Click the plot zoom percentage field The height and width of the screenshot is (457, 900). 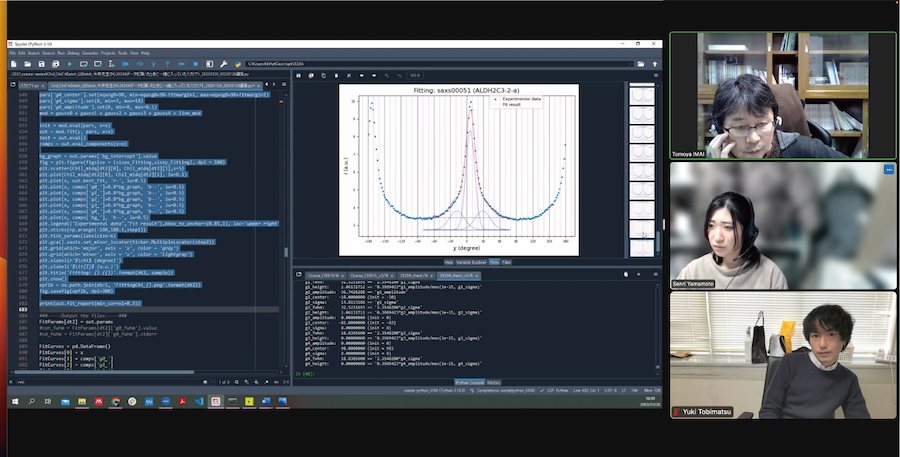click(415, 75)
